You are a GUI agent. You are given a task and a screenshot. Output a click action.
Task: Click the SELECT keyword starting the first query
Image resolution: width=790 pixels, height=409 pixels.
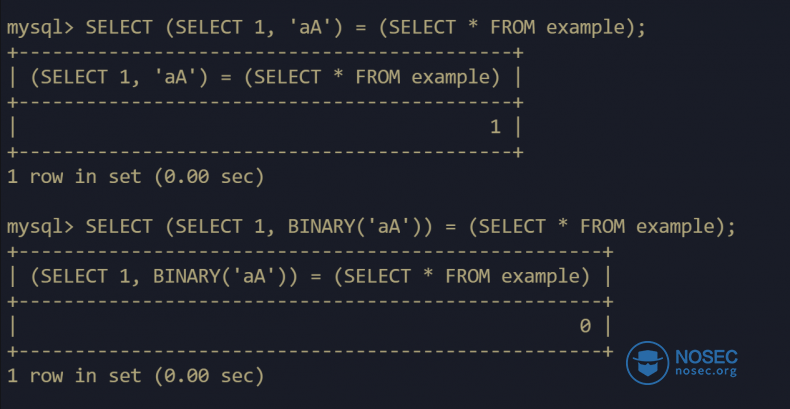coord(119,27)
